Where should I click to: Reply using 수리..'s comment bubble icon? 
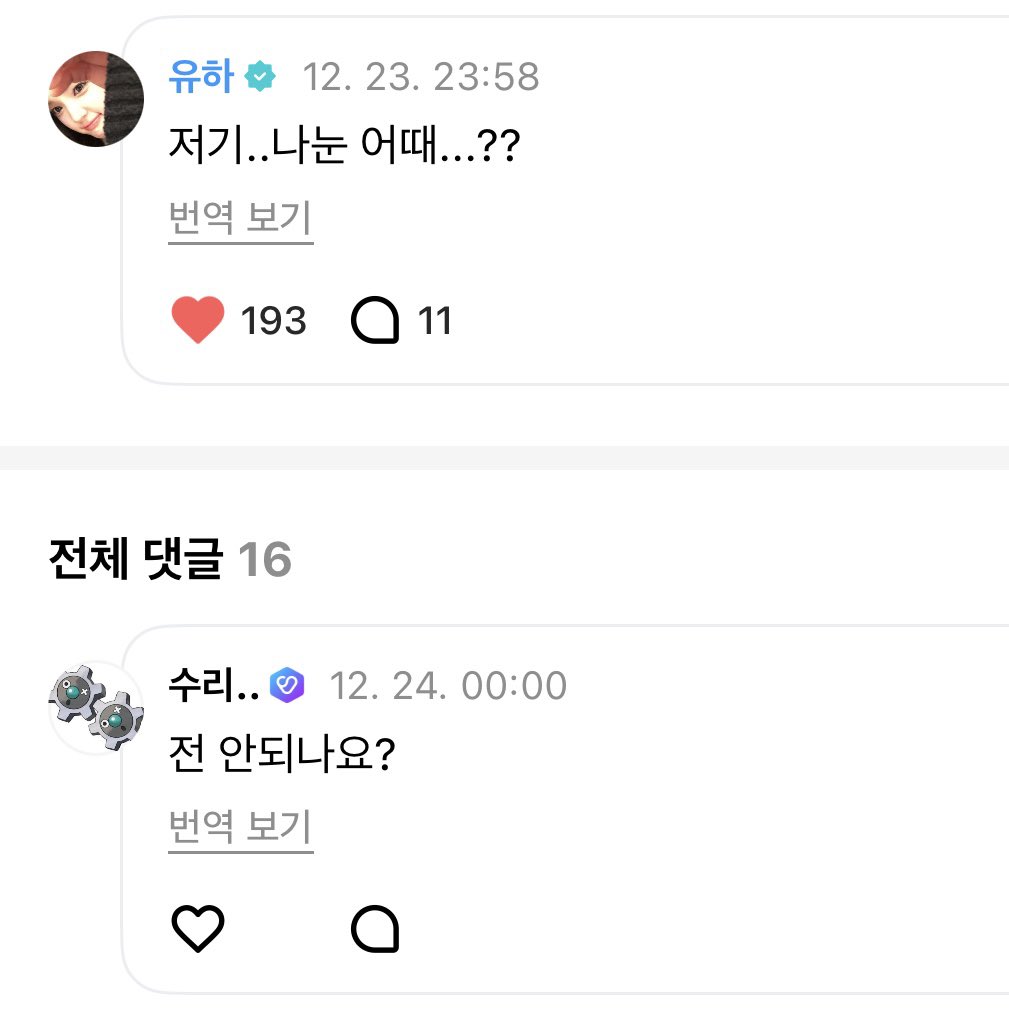[375, 931]
